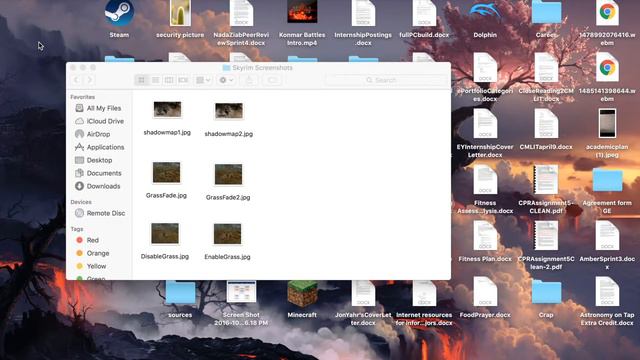Select the GrassFade.jpg image file
Screen dimensions: 640x360
pyautogui.click(x=167, y=172)
